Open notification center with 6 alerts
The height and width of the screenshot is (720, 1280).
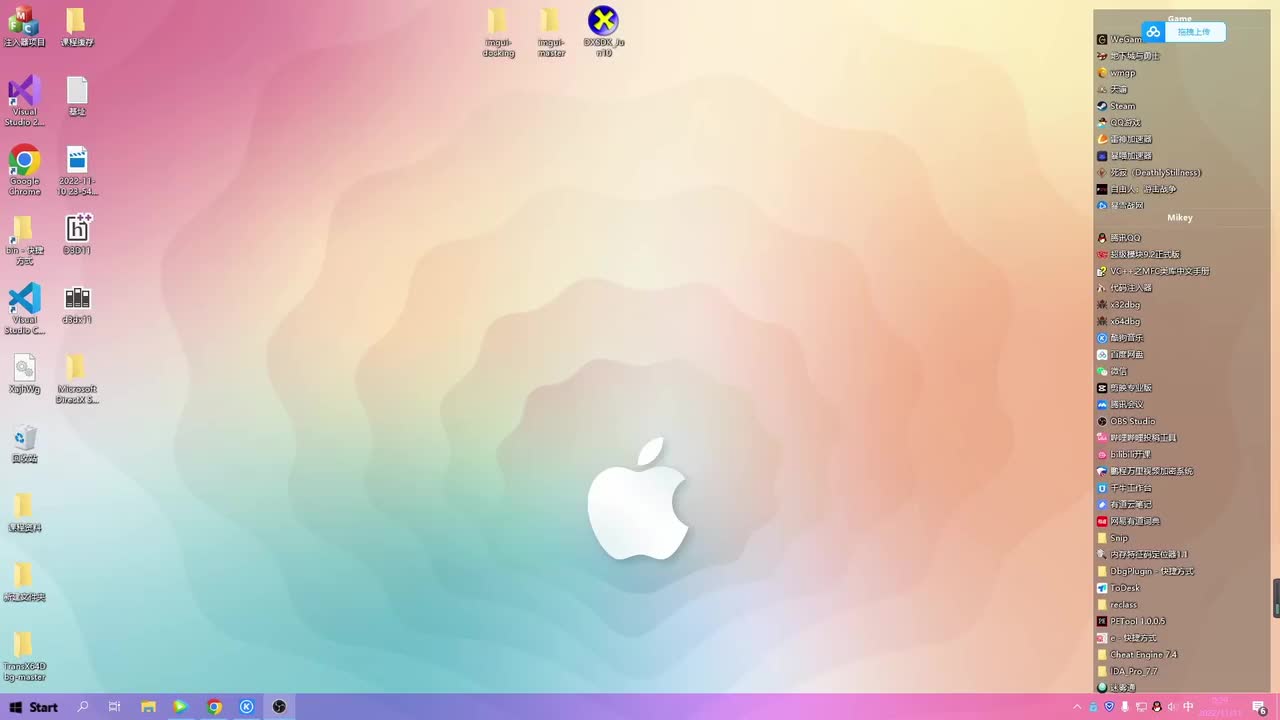[x=1259, y=707]
